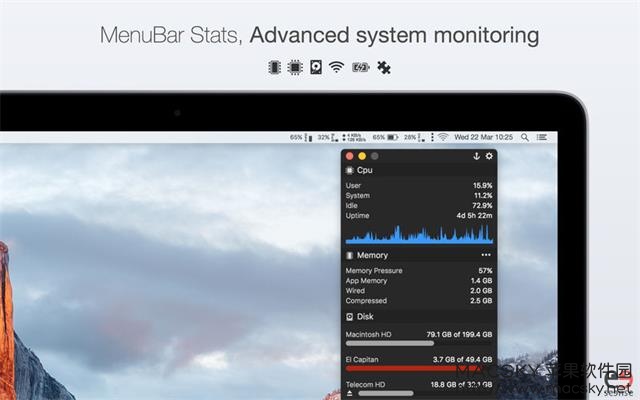Open Notification Center list icon
The height and width of the screenshot is (400, 640).
[x=542, y=137]
